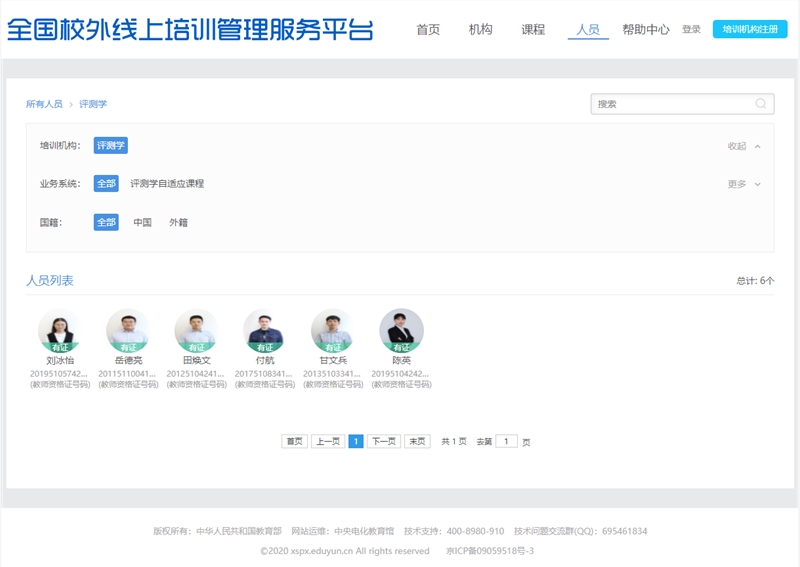Screen dimensions: 800x567
Task: Collapse the filter panel via 收起
Action: point(744,146)
